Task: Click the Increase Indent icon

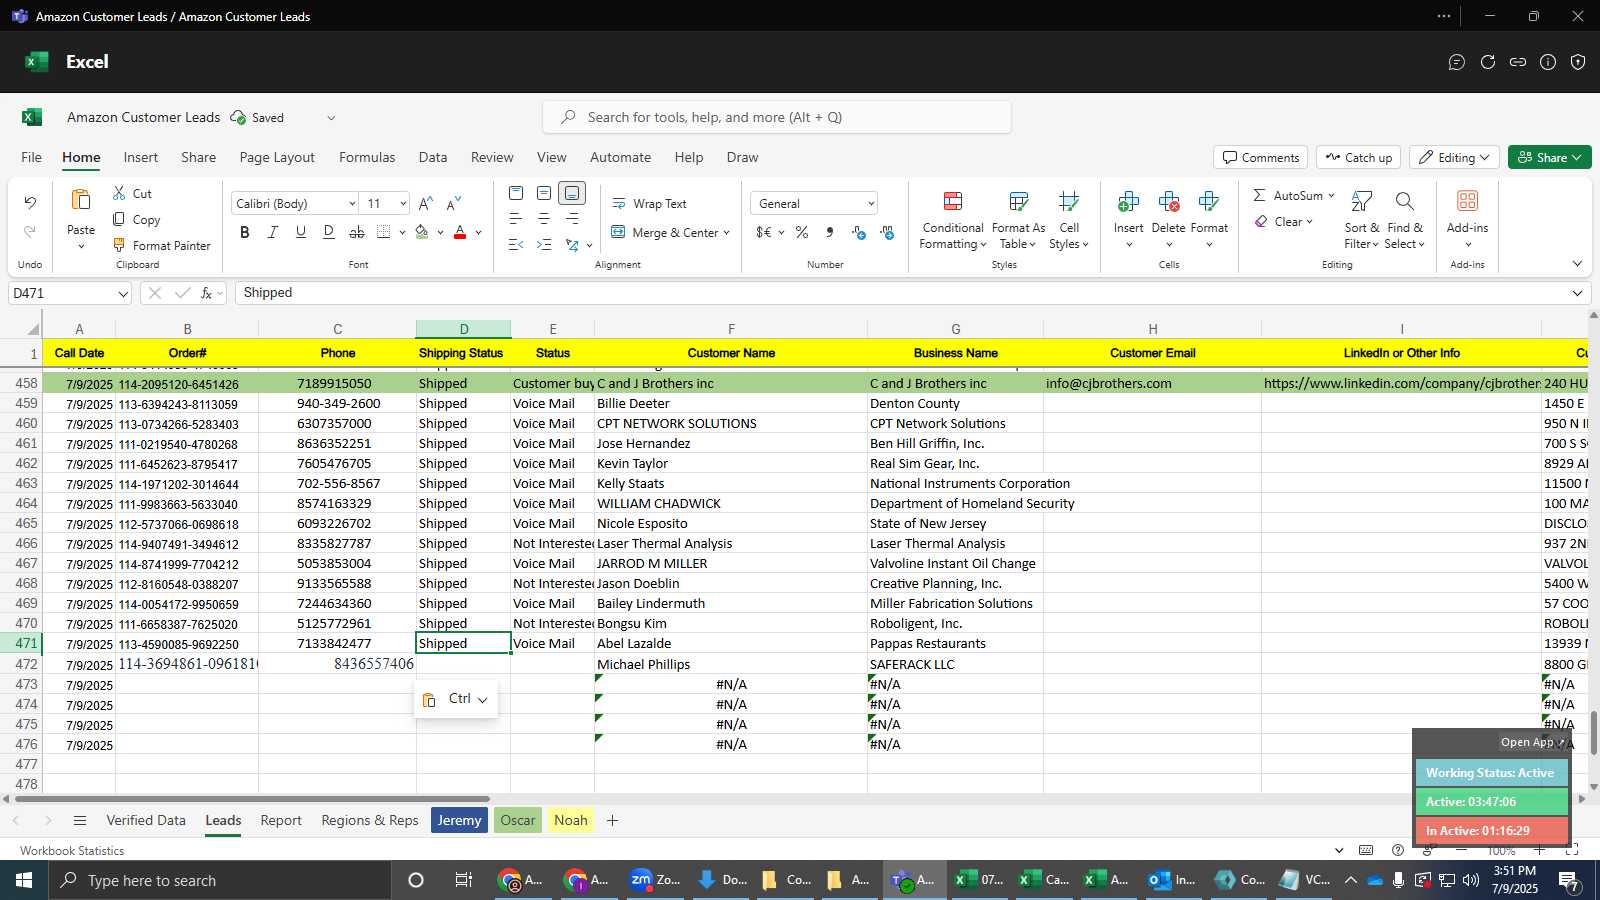Action: (544, 244)
